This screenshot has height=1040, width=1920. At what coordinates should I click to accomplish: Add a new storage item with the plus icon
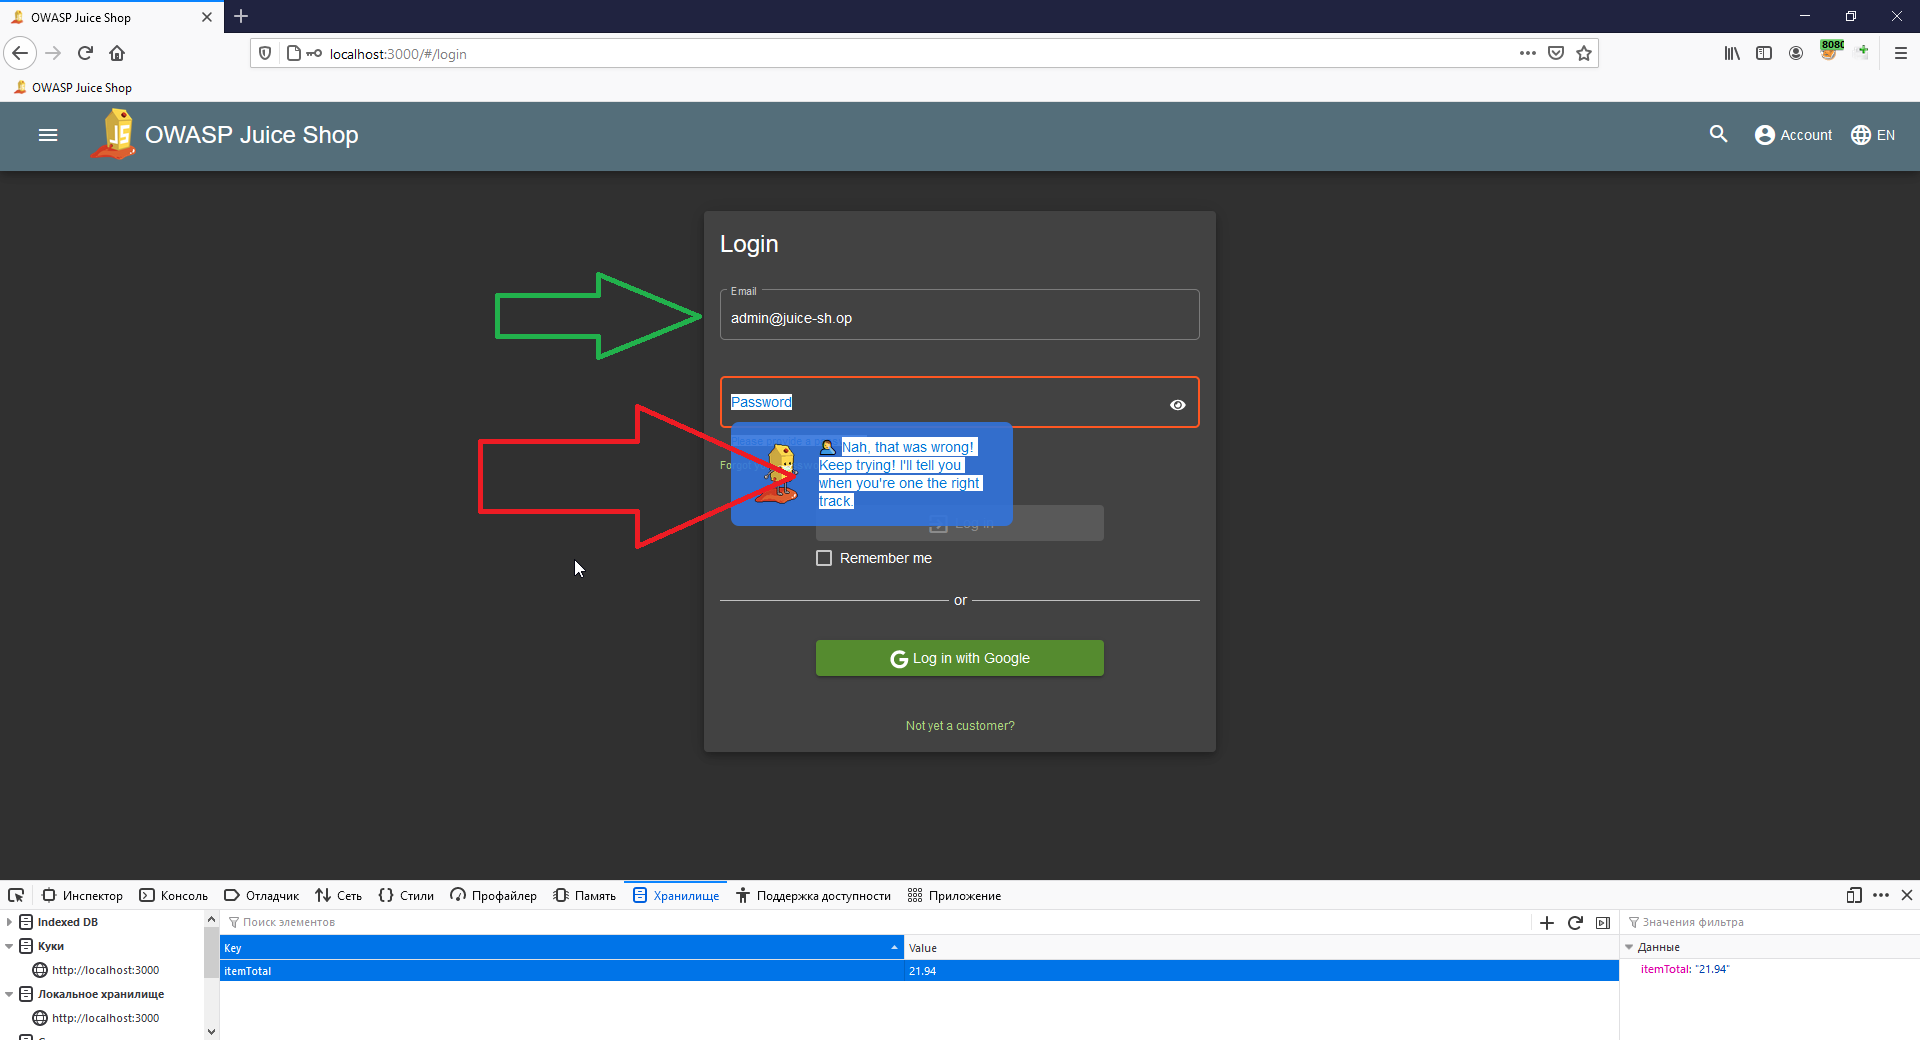pos(1546,922)
